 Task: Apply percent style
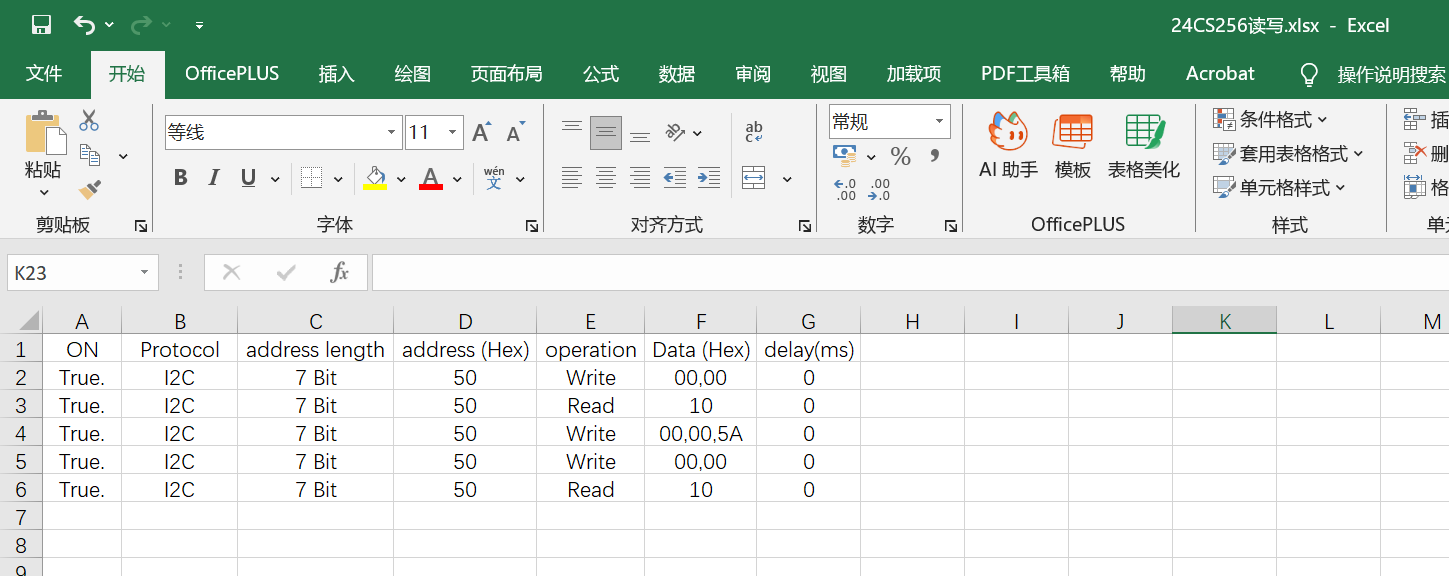(900, 156)
